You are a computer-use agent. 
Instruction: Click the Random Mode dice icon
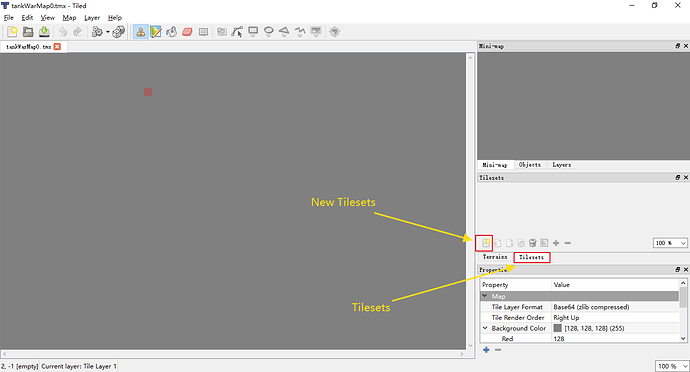[118, 32]
